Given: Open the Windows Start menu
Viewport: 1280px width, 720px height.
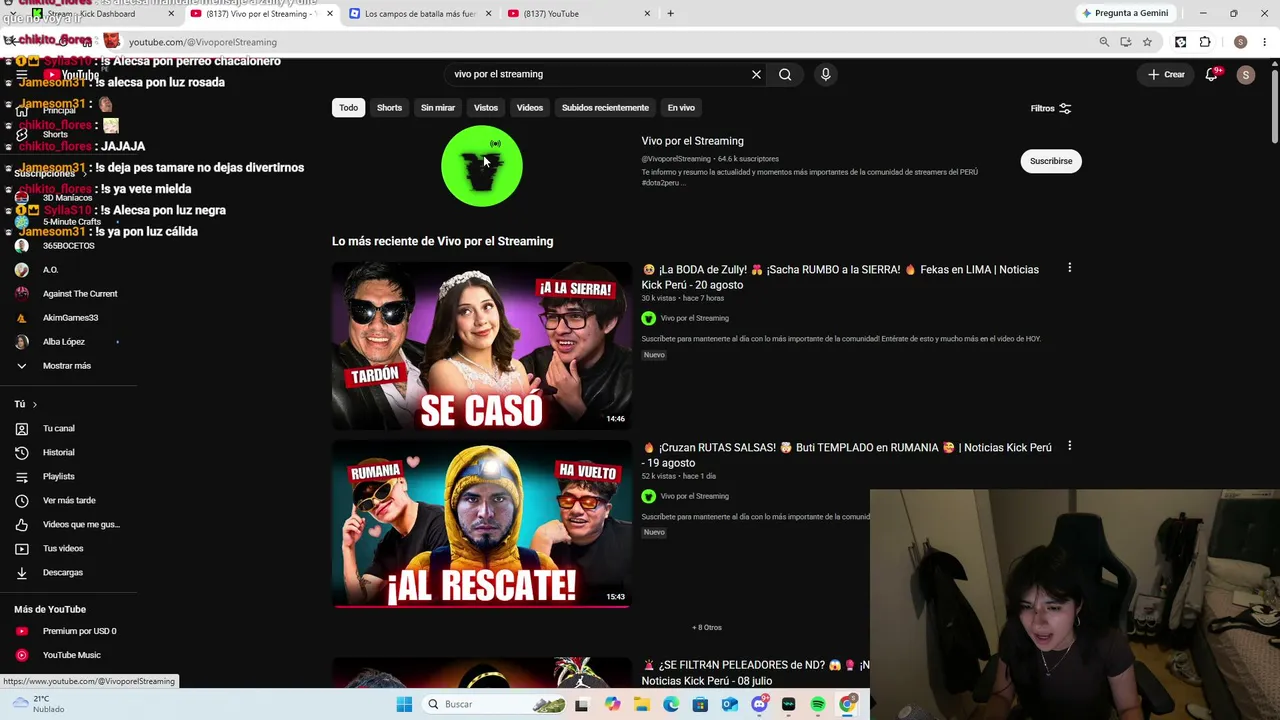Looking at the screenshot, I should [404, 704].
